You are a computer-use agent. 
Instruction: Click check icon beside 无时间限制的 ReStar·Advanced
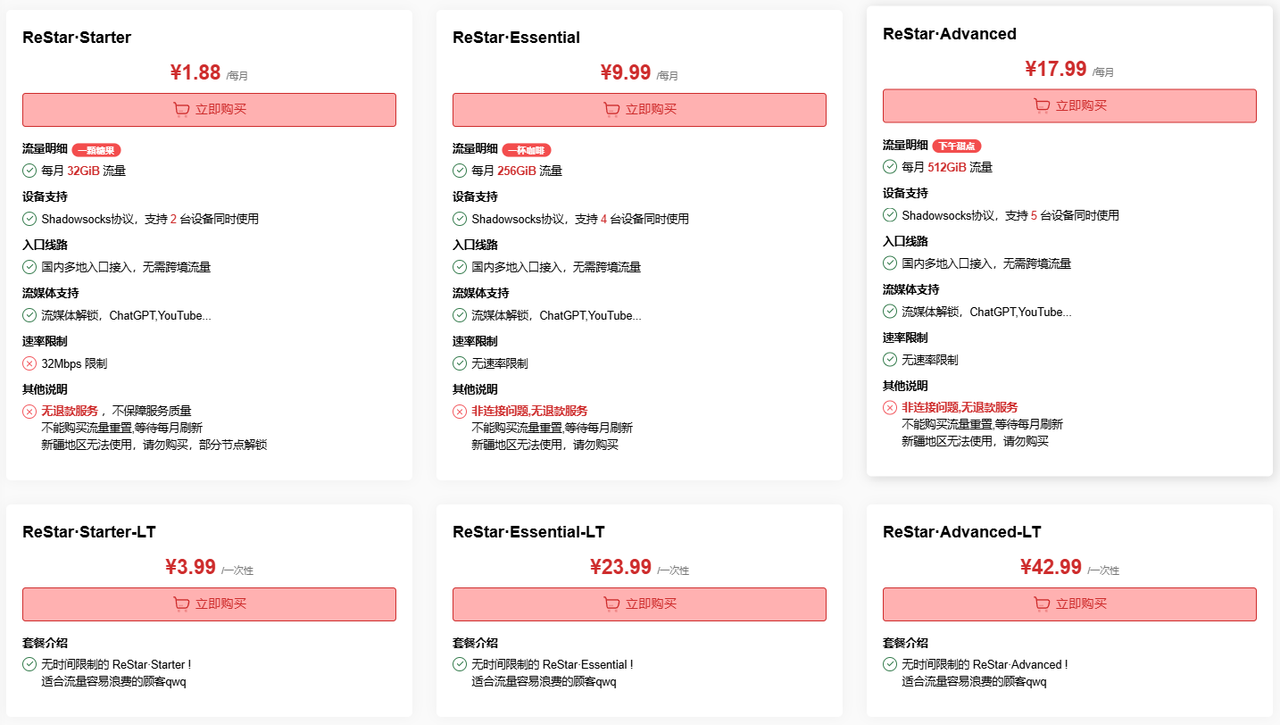click(x=890, y=664)
